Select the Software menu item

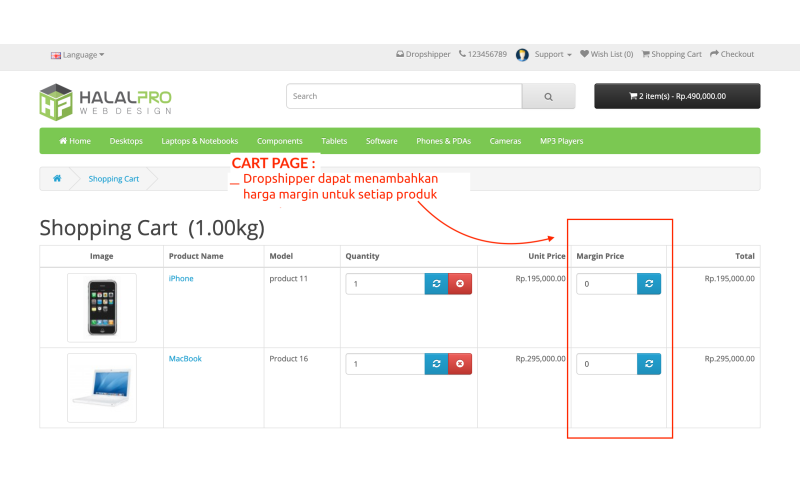(x=382, y=141)
